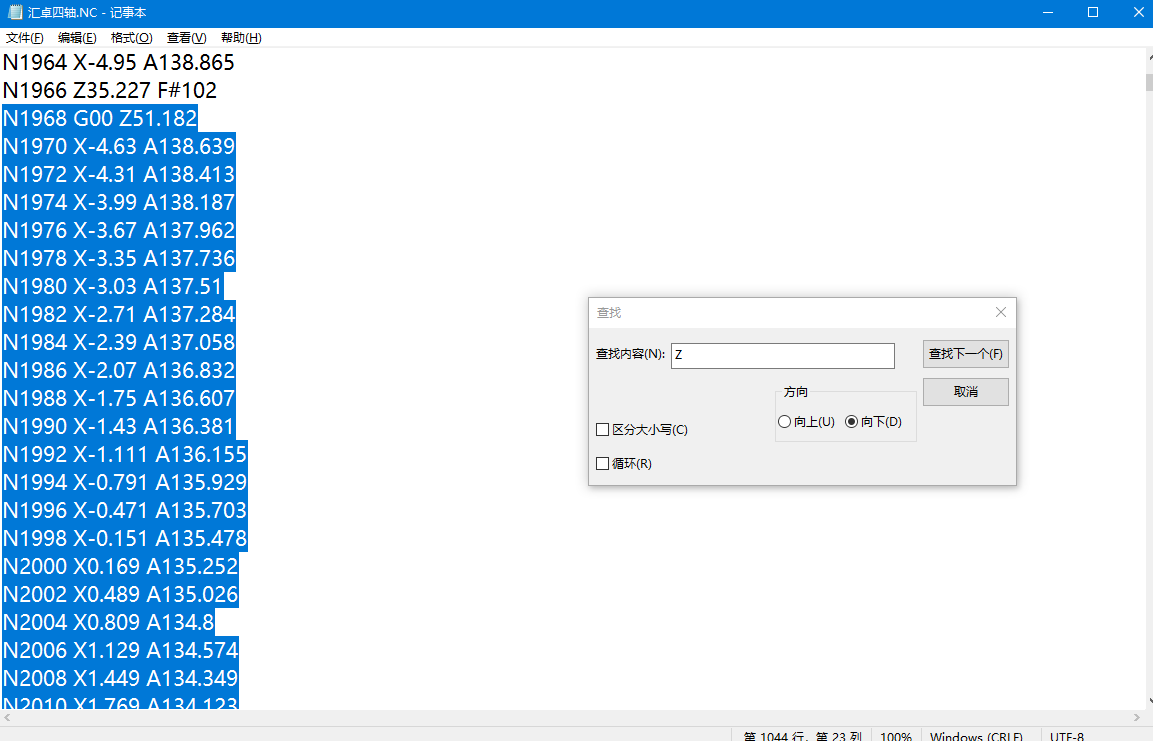Click line N2006 X1.129 A134.574
Viewport: 1153px width, 741px height.
(x=121, y=650)
